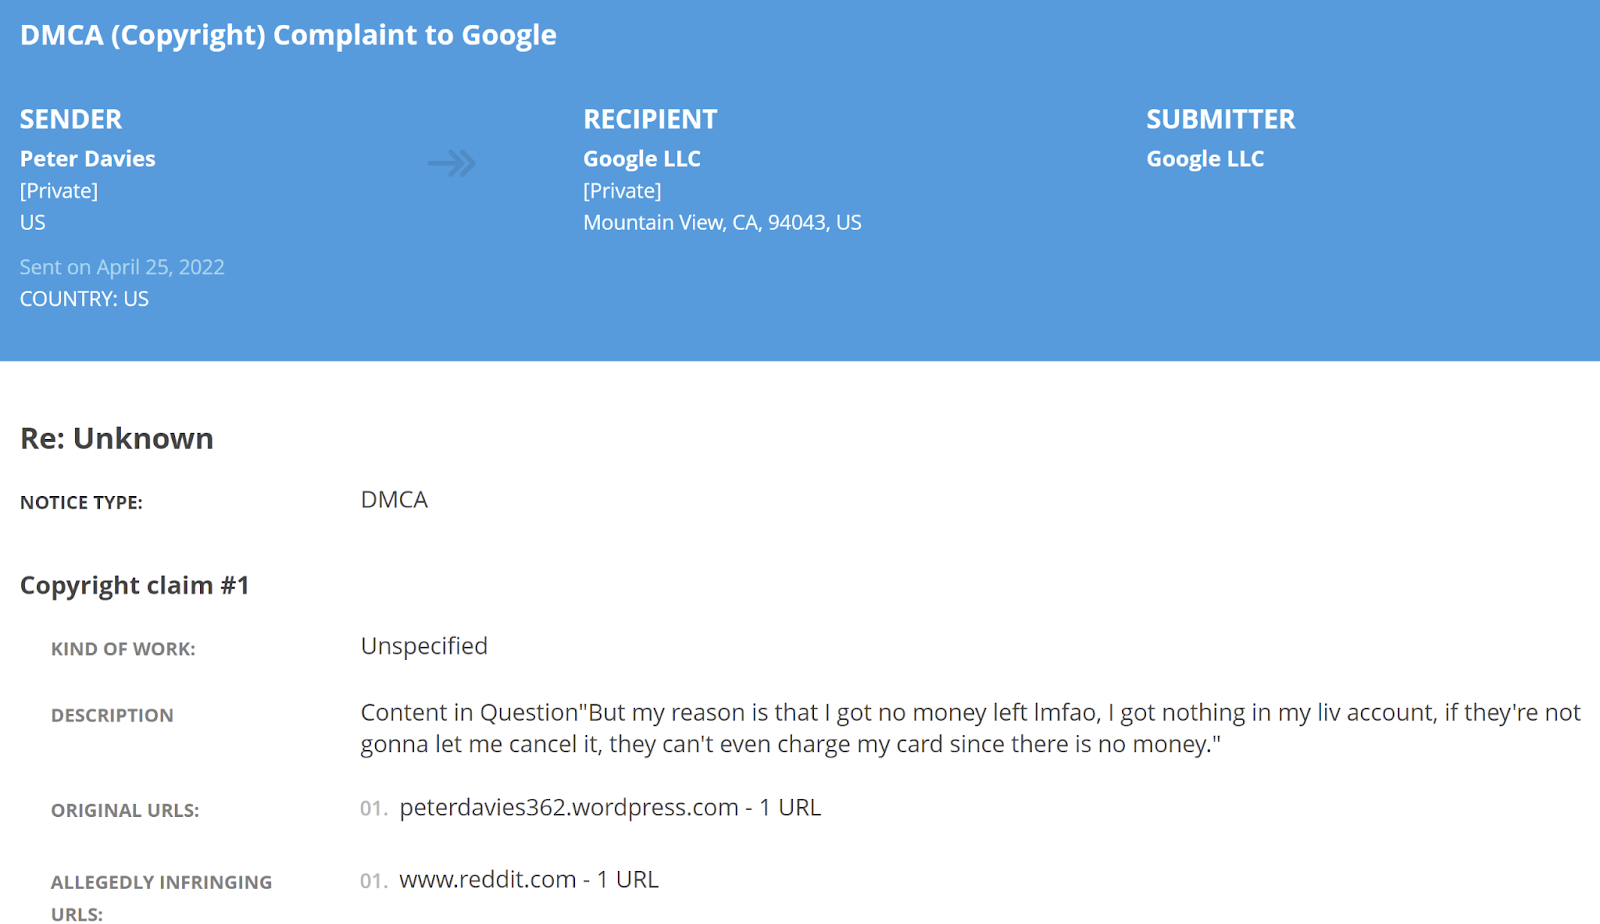Click the COUNTRY: US text
This screenshot has width=1600, height=924.
tap(84, 299)
